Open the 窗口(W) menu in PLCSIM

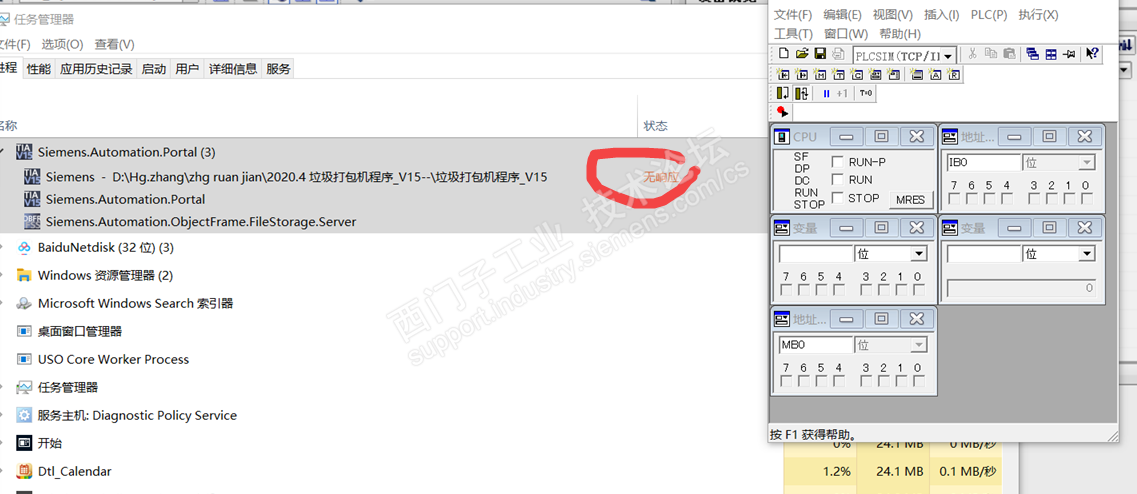point(846,33)
